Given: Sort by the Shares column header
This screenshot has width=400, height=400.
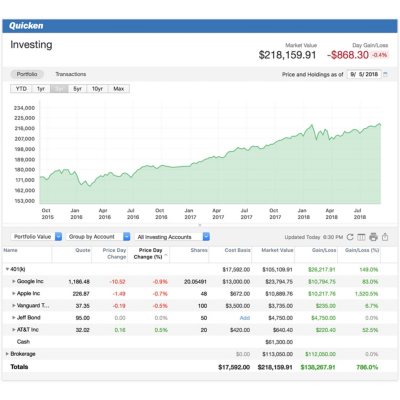Looking at the screenshot, I should (199, 250).
